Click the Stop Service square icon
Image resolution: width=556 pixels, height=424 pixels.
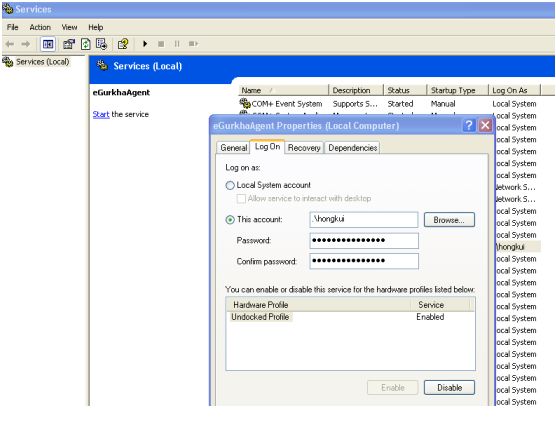click(x=161, y=44)
